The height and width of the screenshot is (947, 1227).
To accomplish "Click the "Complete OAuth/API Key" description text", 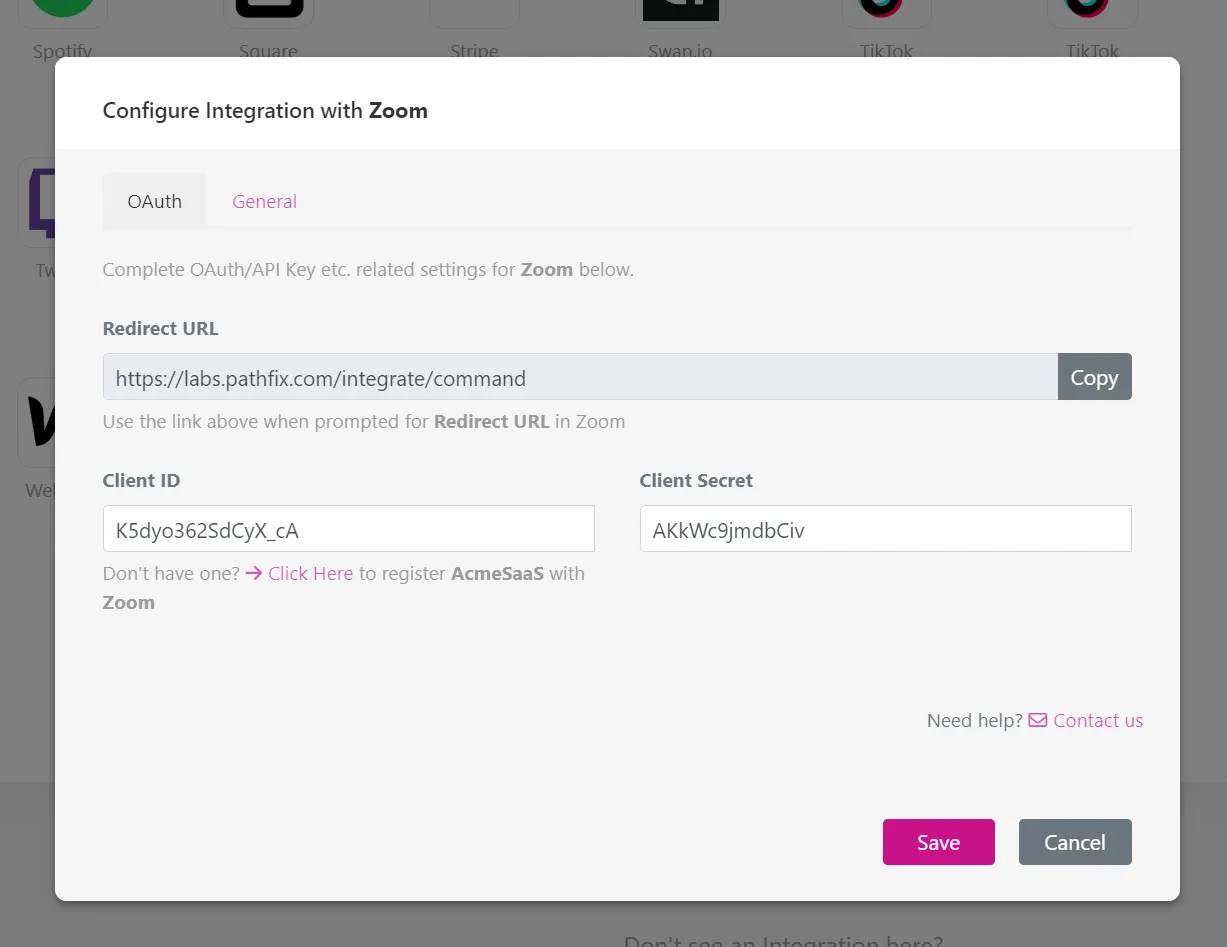I will click(368, 270).
